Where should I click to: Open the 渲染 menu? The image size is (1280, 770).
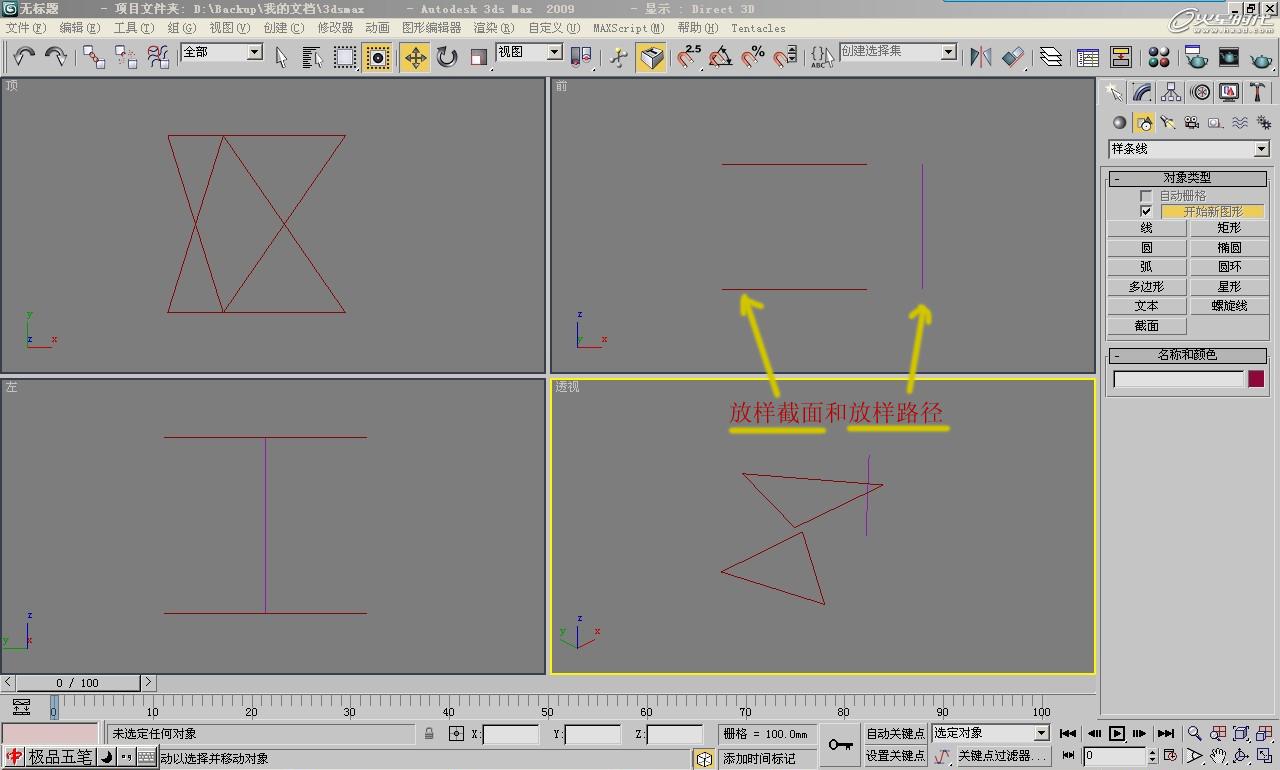click(493, 28)
